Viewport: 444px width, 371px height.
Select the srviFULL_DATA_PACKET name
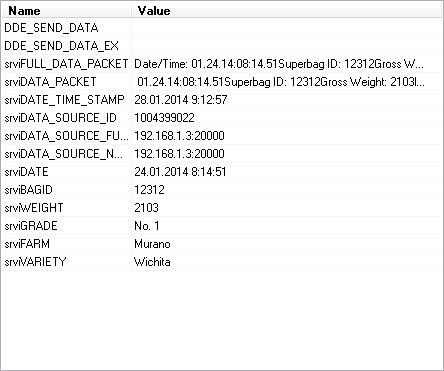point(66,64)
